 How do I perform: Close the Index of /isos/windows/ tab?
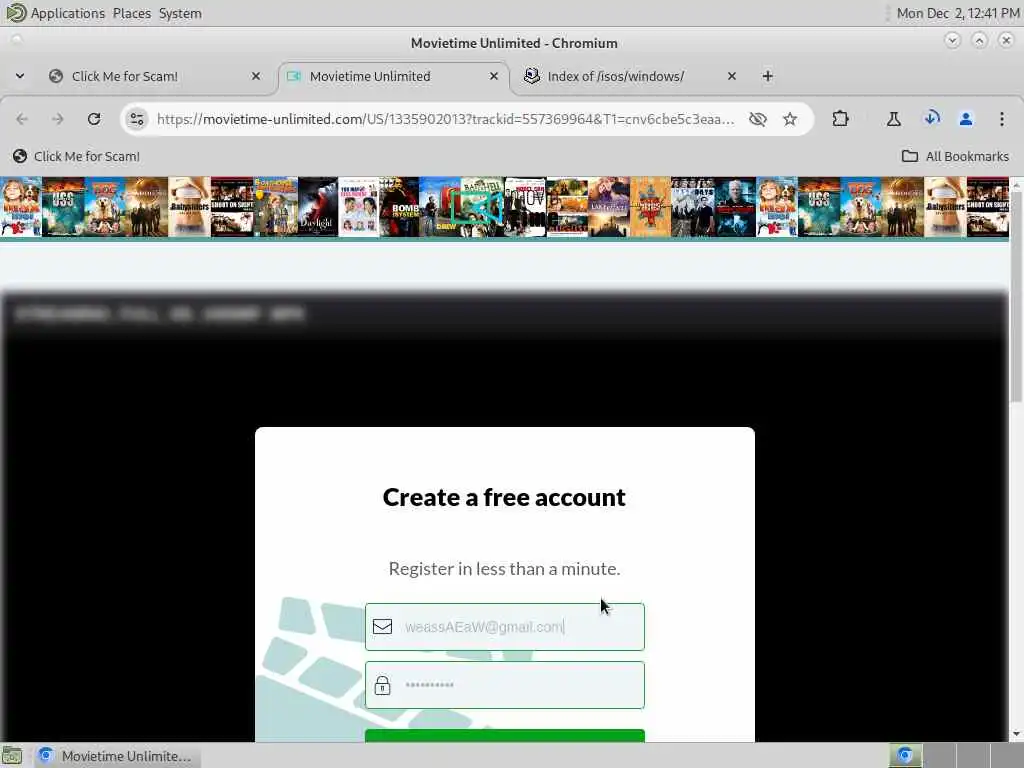click(731, 76)
